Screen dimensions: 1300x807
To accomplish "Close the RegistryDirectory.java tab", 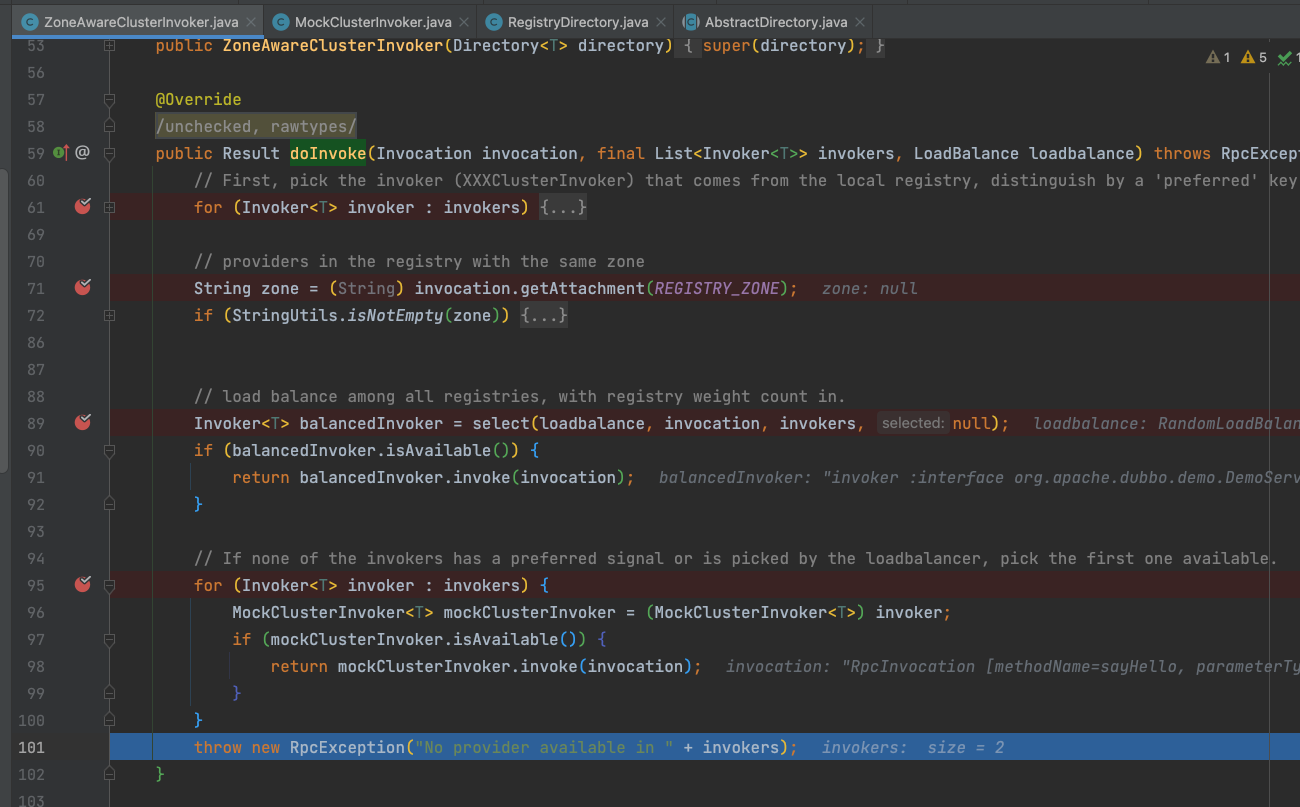I will 660,22.
